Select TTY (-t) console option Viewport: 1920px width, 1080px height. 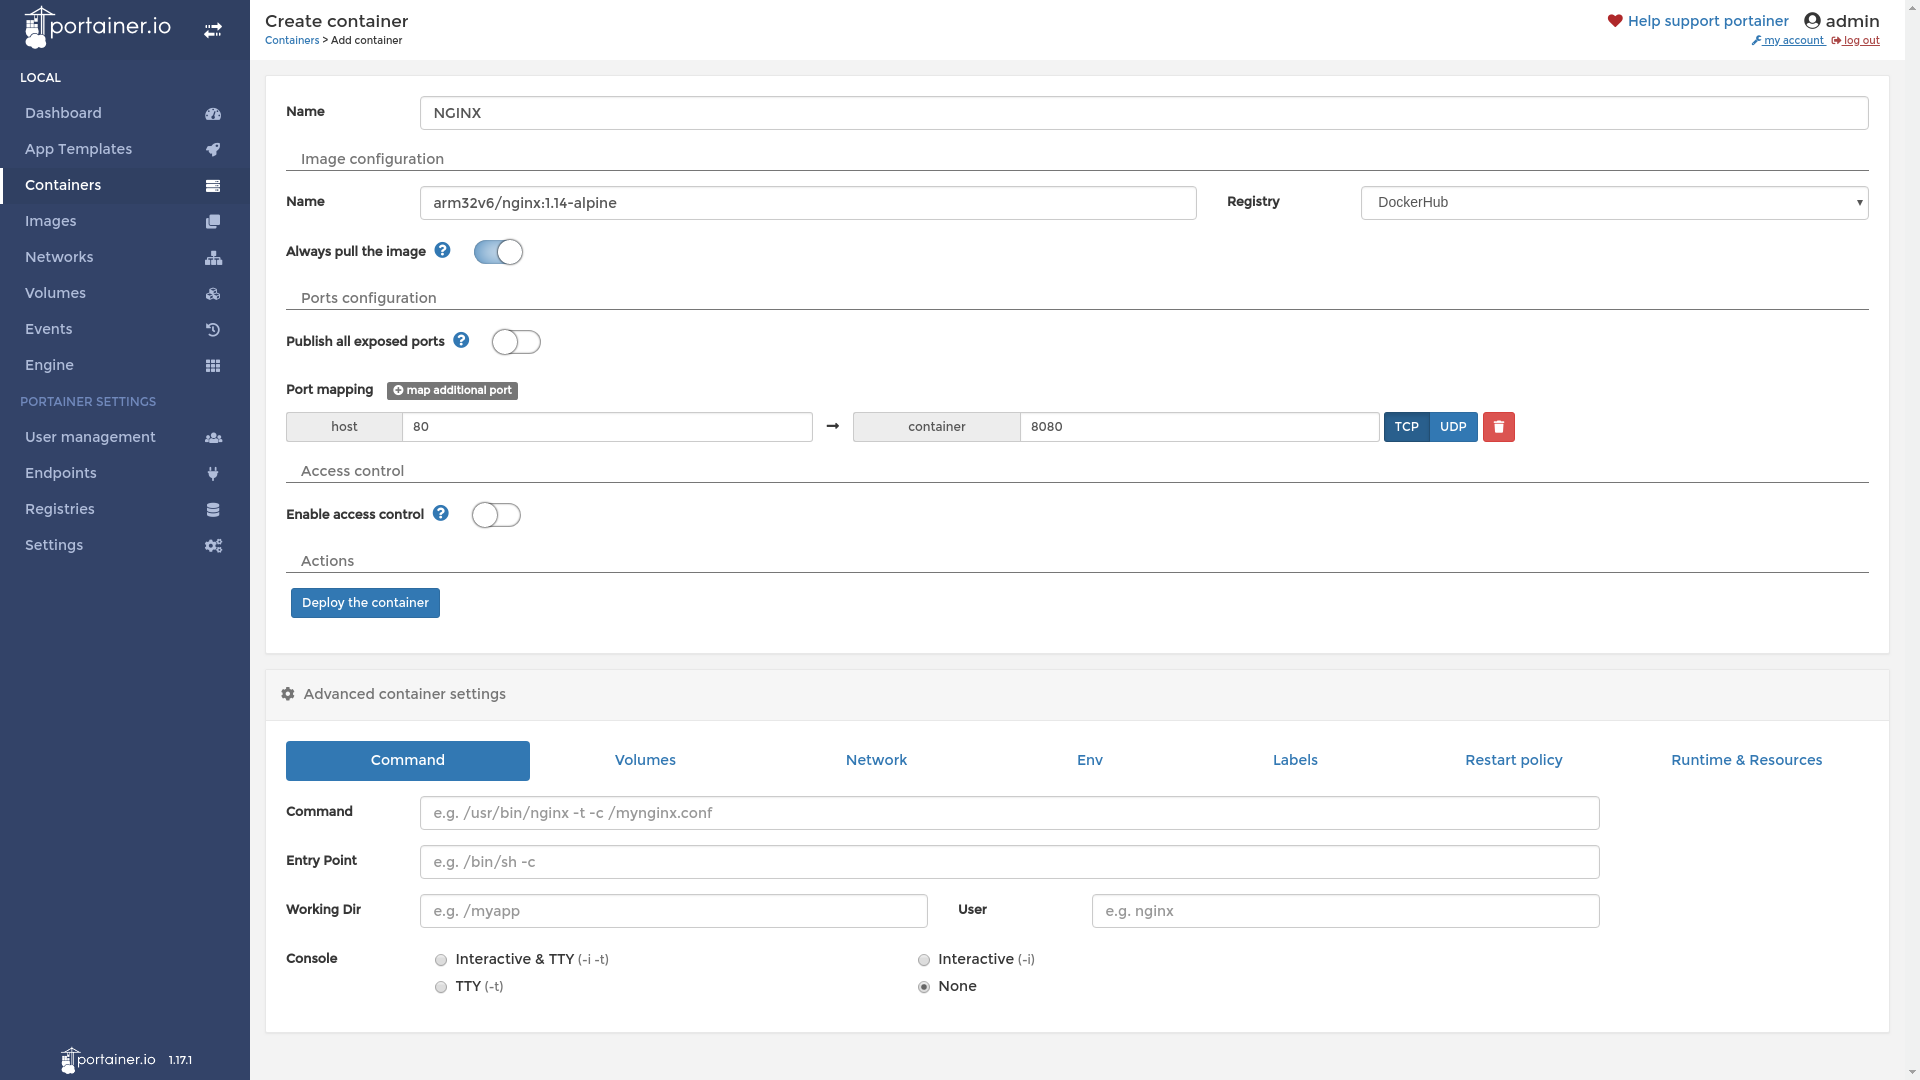tap(441, 987)
